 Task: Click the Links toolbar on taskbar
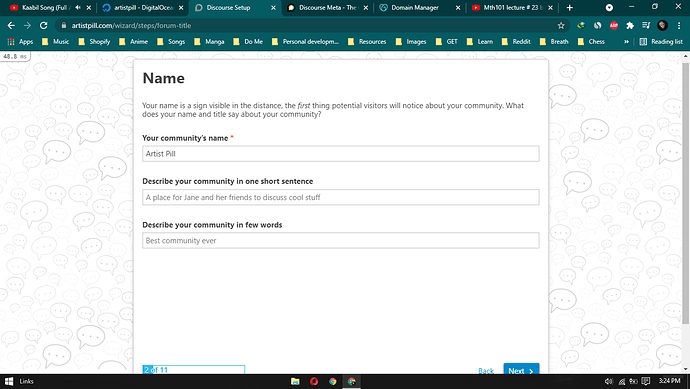pos(26,382)
